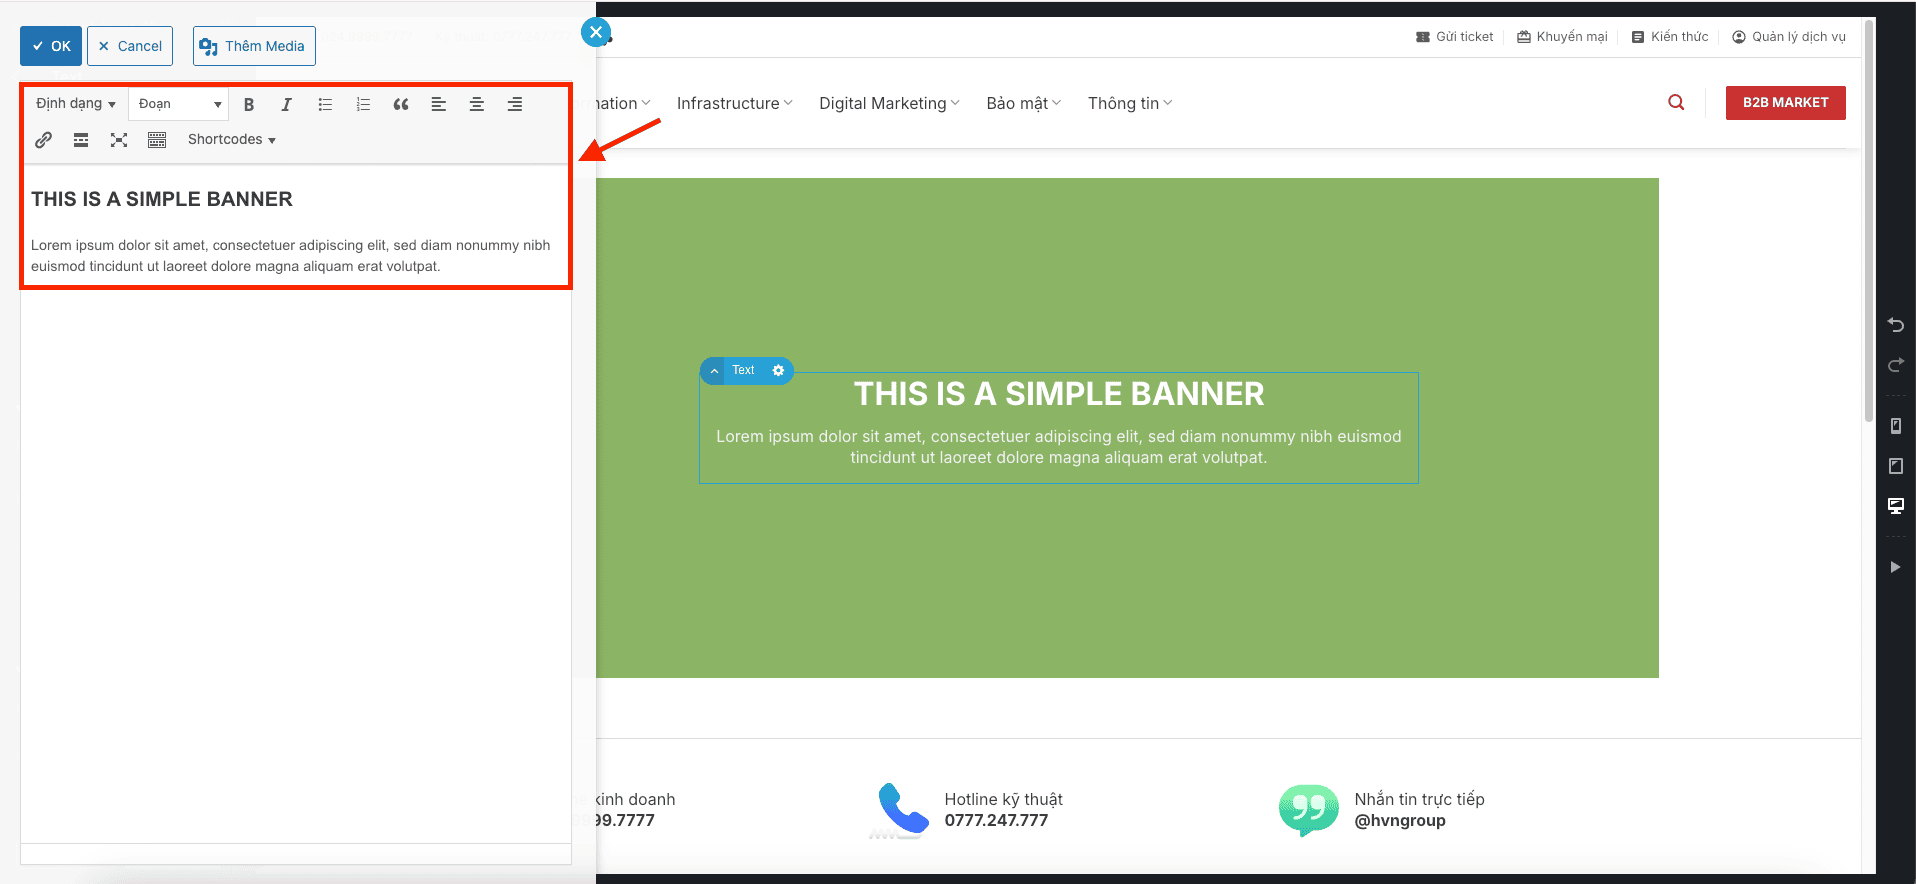Open the Shortcodes dropdown
Image resolution: width=1916 pixels, height=884 pixels.
coord(231,140)
